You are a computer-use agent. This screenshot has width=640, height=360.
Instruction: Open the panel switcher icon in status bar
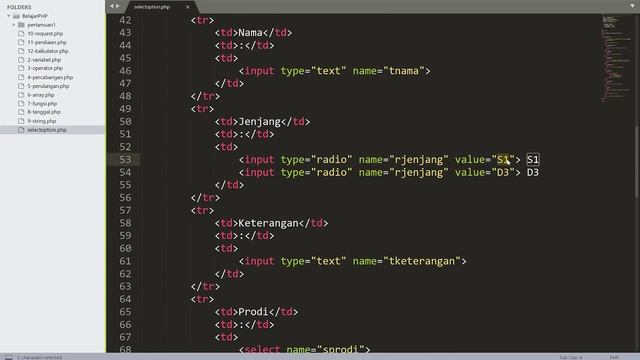point(9,357)
